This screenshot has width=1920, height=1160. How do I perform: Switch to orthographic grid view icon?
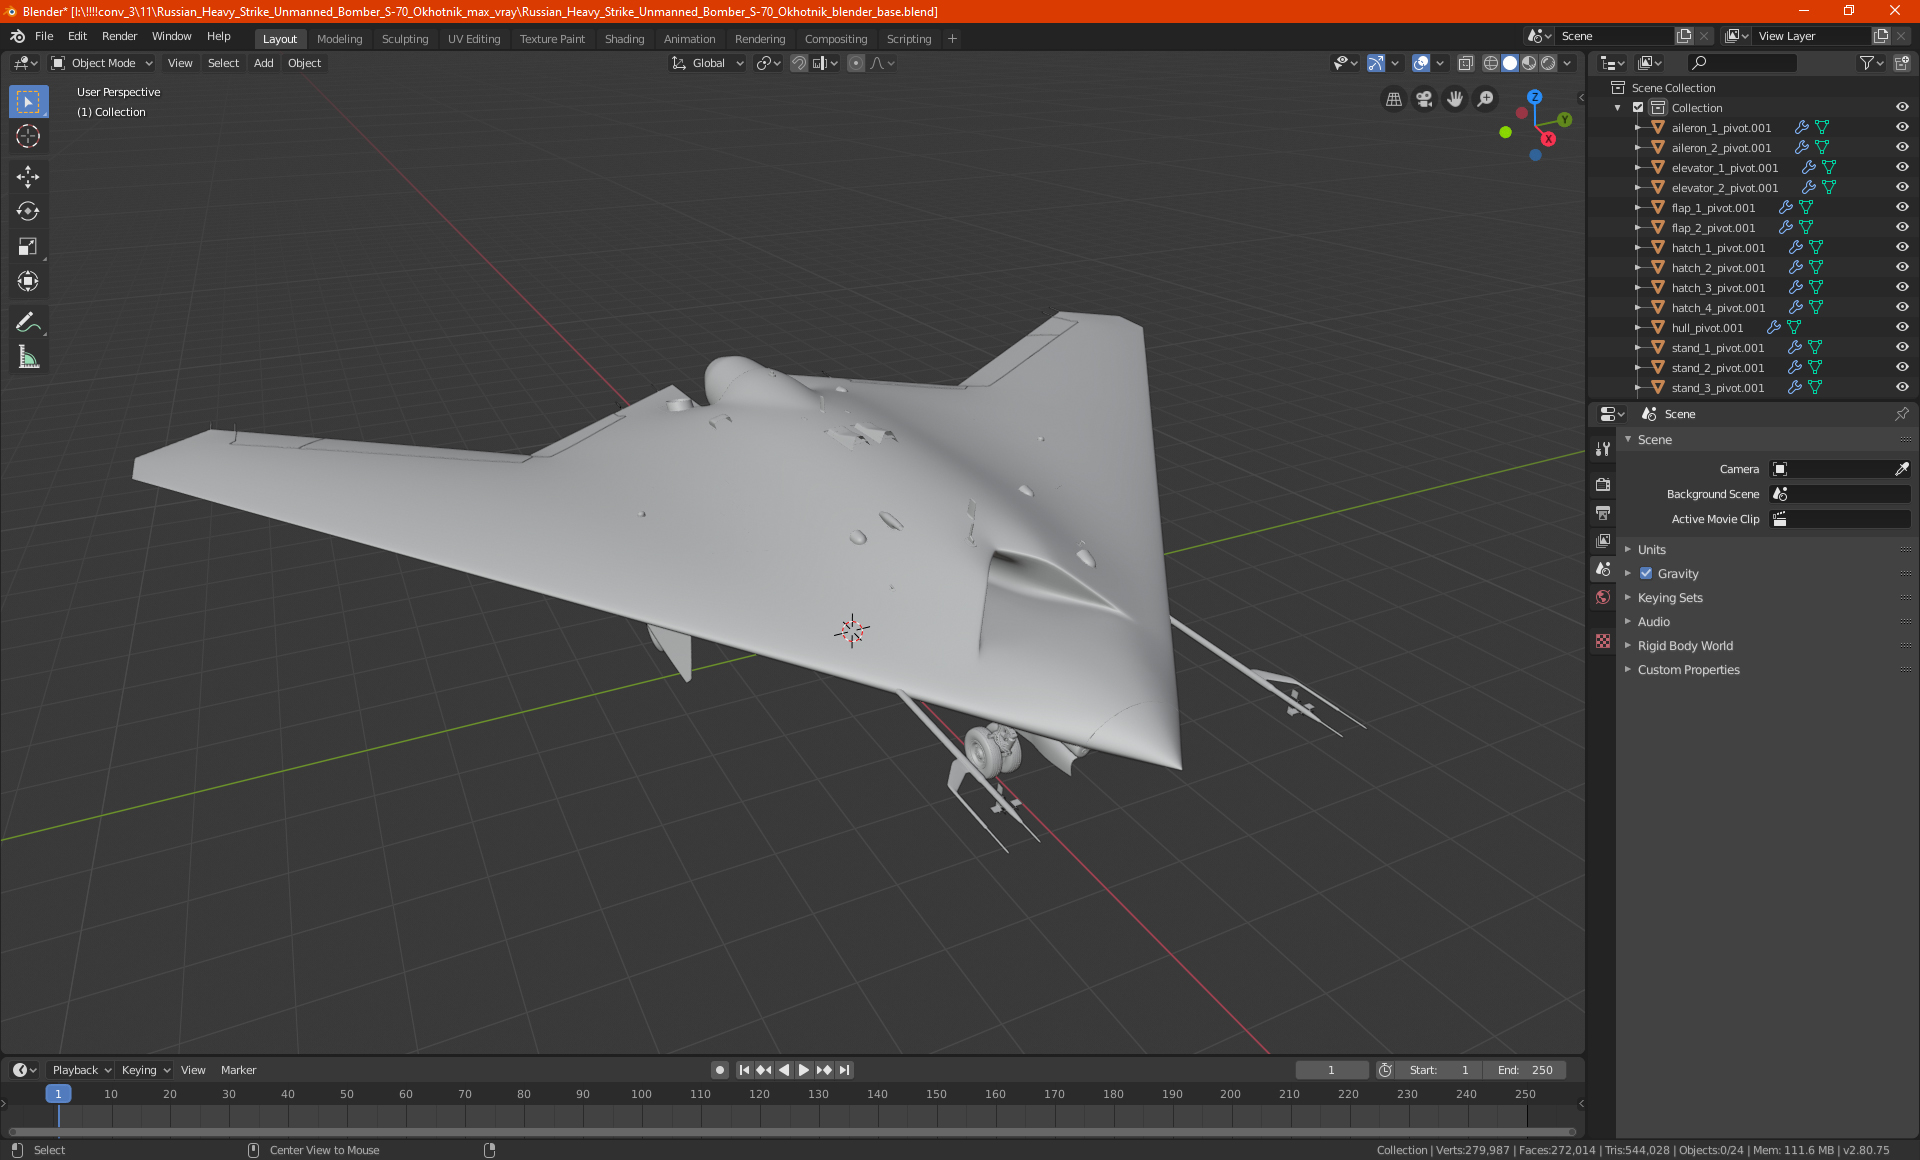(1393, 99)
